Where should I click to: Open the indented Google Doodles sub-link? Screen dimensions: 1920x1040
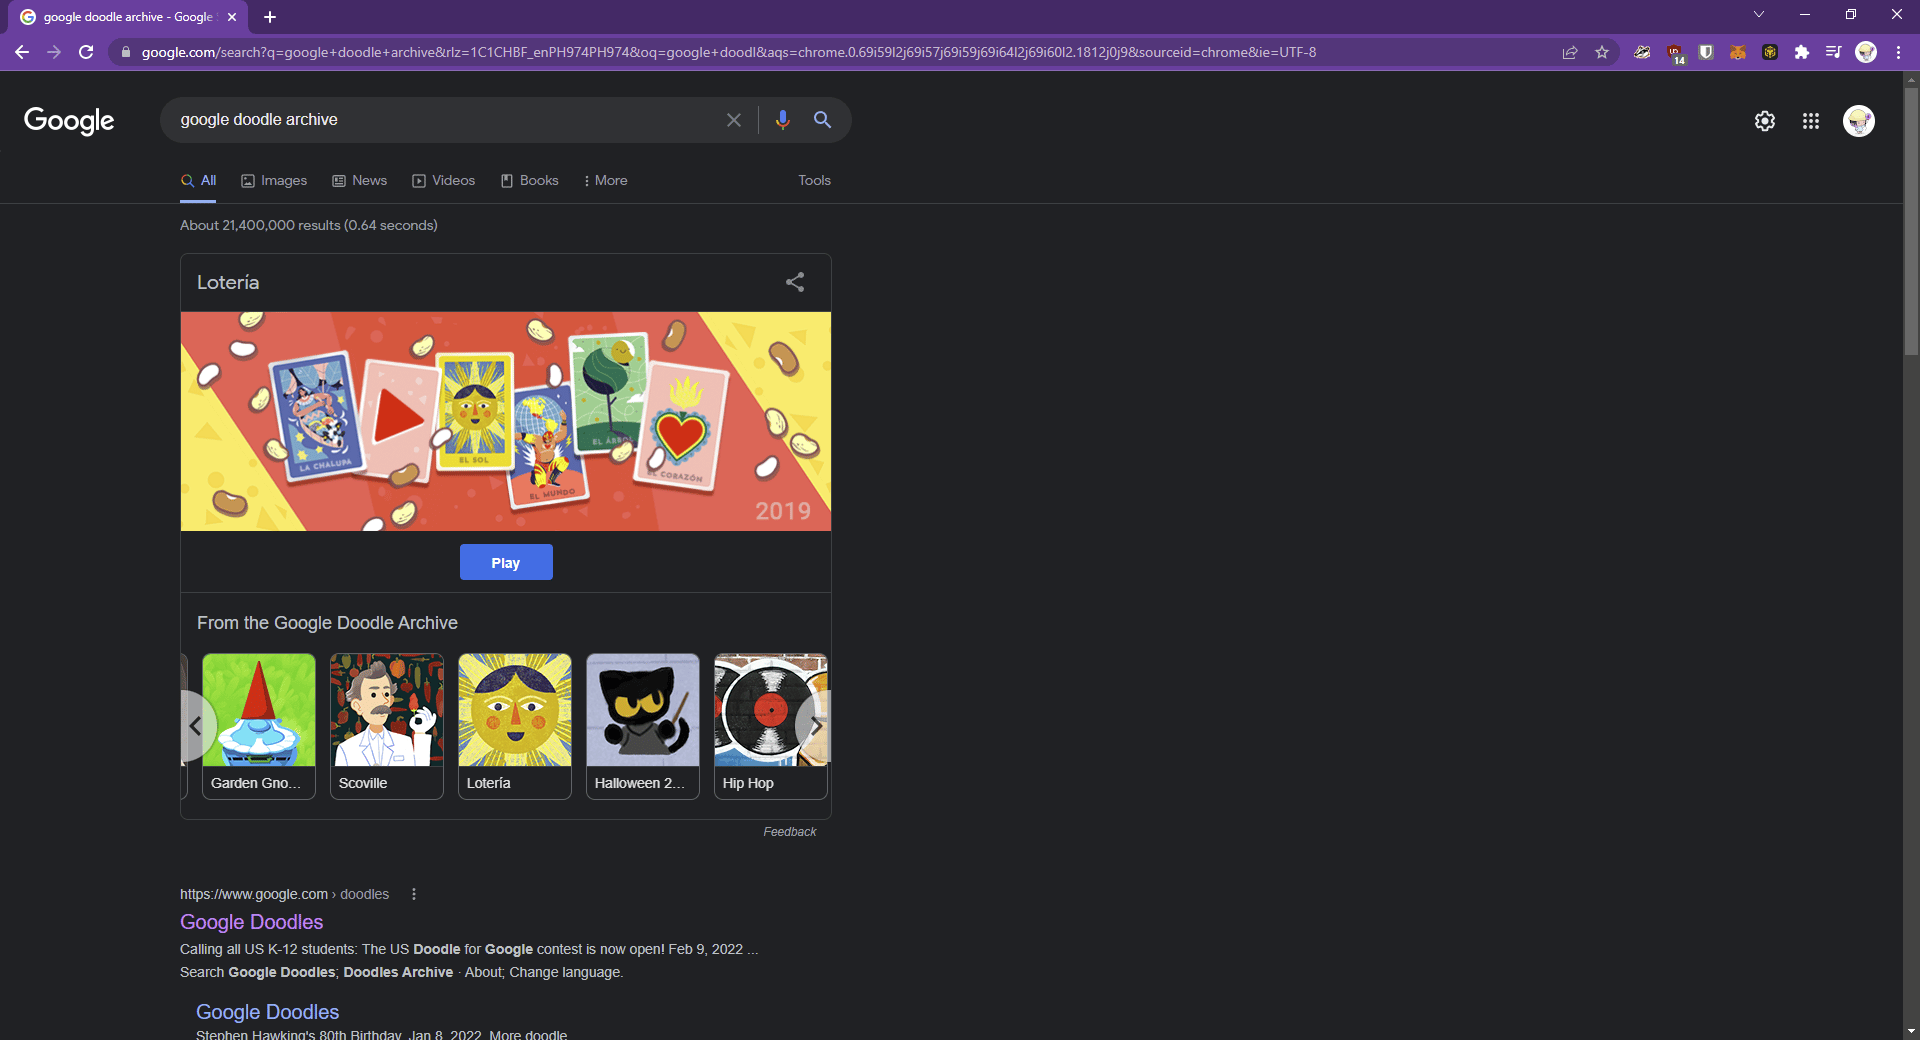click(268, 1012)
